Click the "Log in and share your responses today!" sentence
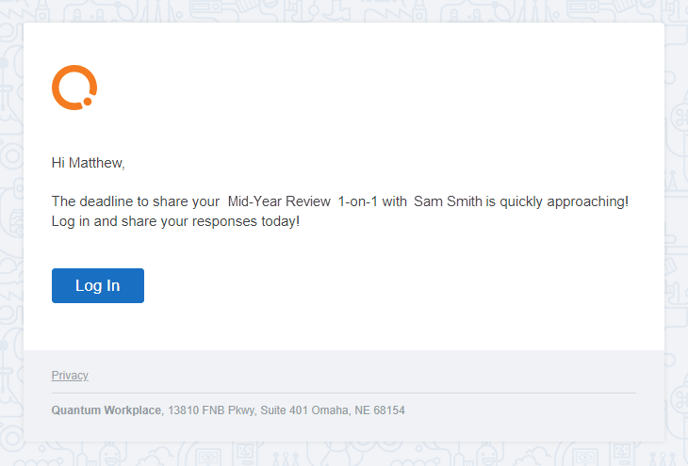This screenshot has height=466, width=688. click(x=176, y=221)
